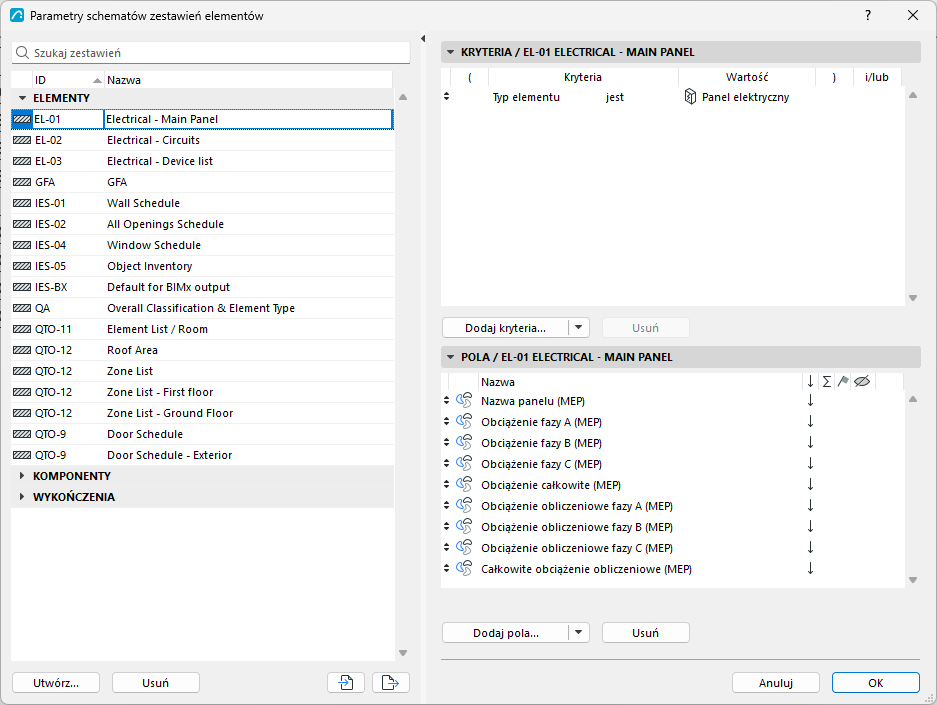Click the property icon beside Obciążenie całkowite (MEP)
Screen dimensions: 937x705
click(x=464, y=485)
